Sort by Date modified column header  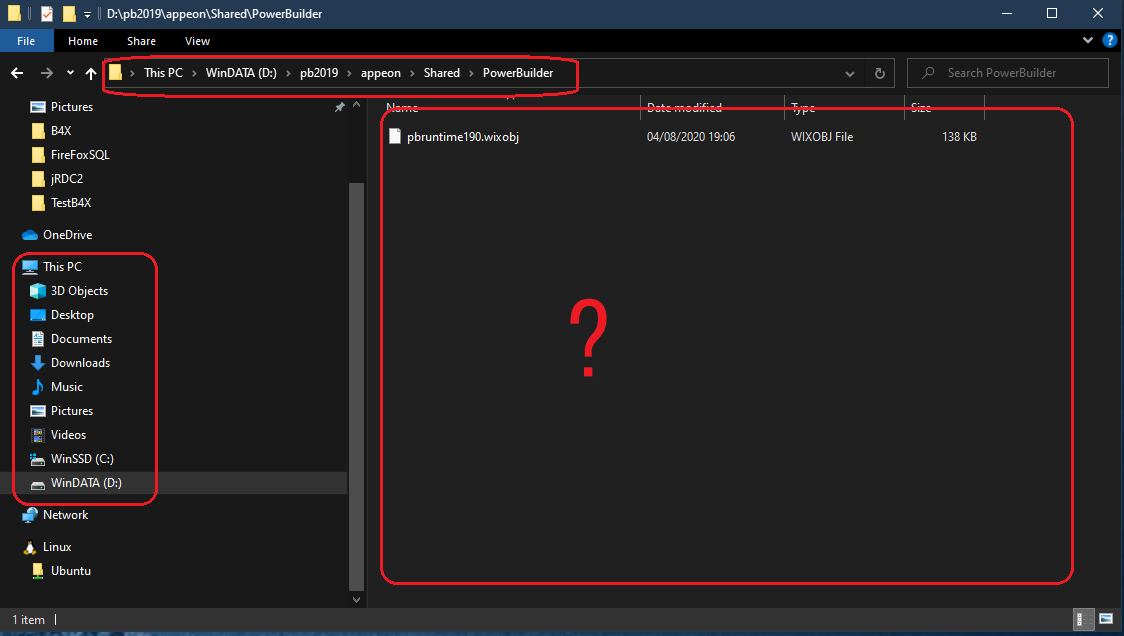coord(684,108)
